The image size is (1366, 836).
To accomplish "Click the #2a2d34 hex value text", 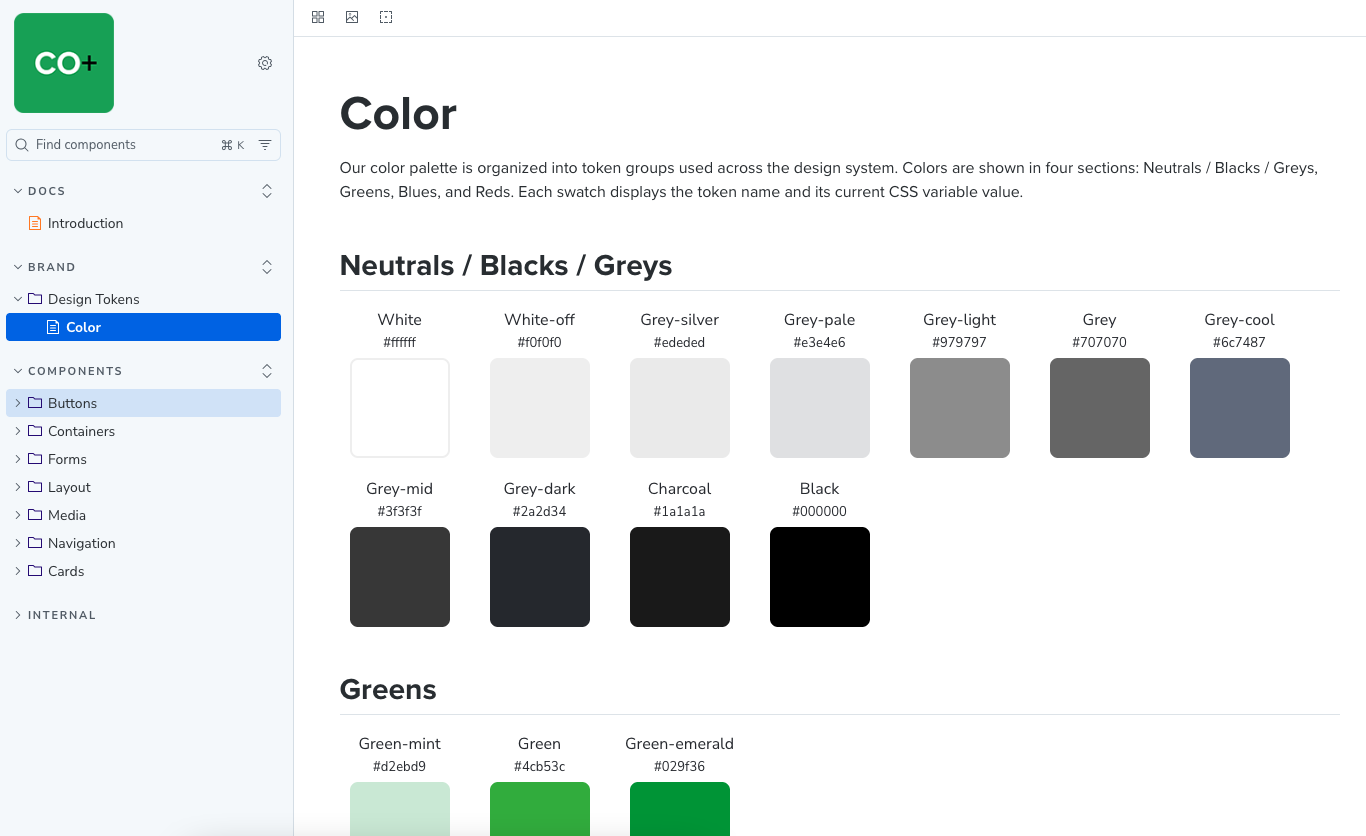I will [540, 511].
